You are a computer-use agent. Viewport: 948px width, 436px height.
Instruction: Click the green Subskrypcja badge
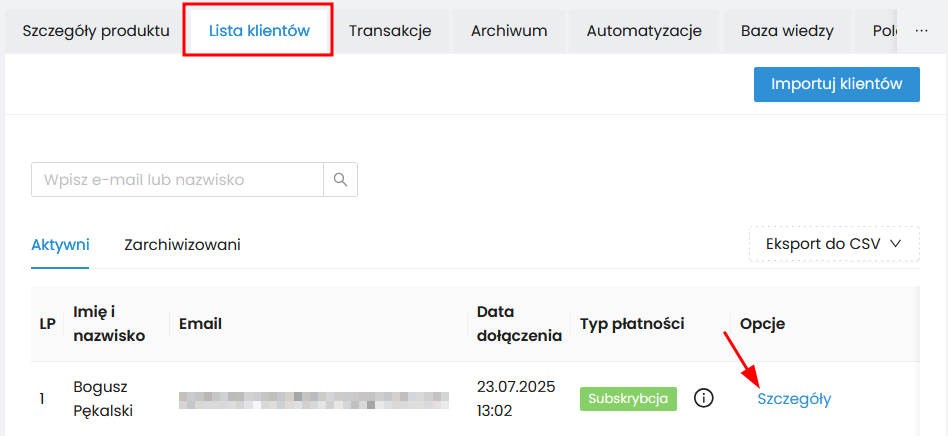pyautogui.click(x=628, y=399)
